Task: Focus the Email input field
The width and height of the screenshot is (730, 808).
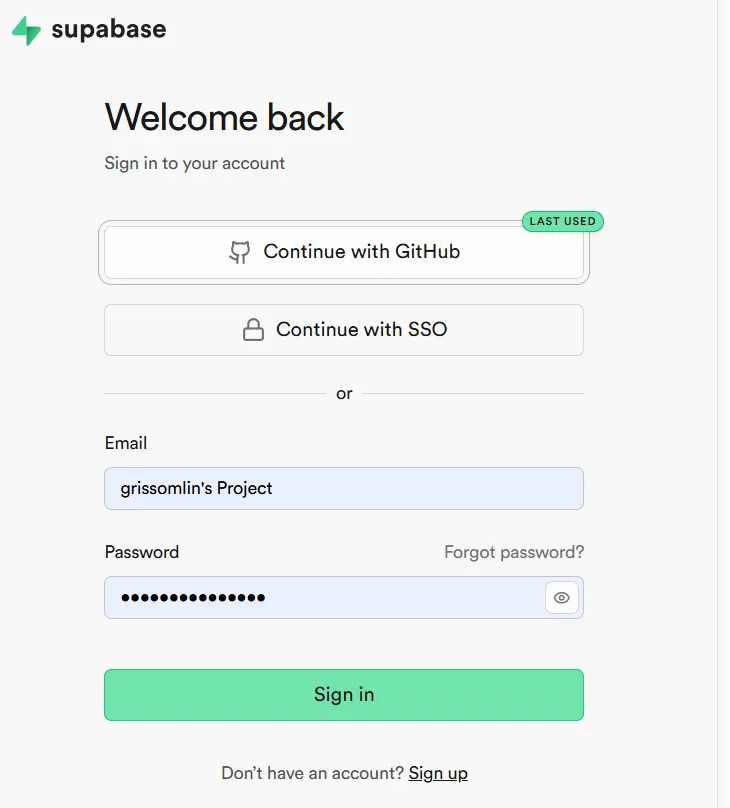Action: point(344,489)
